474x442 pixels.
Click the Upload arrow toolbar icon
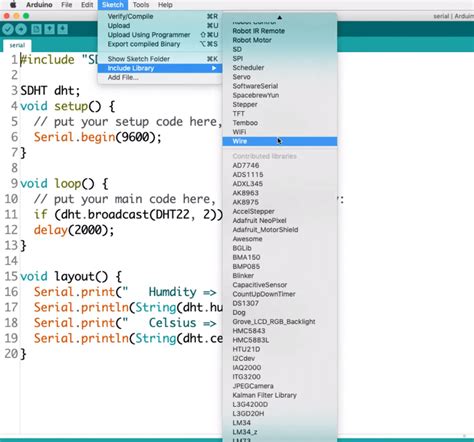click(21, 29)
